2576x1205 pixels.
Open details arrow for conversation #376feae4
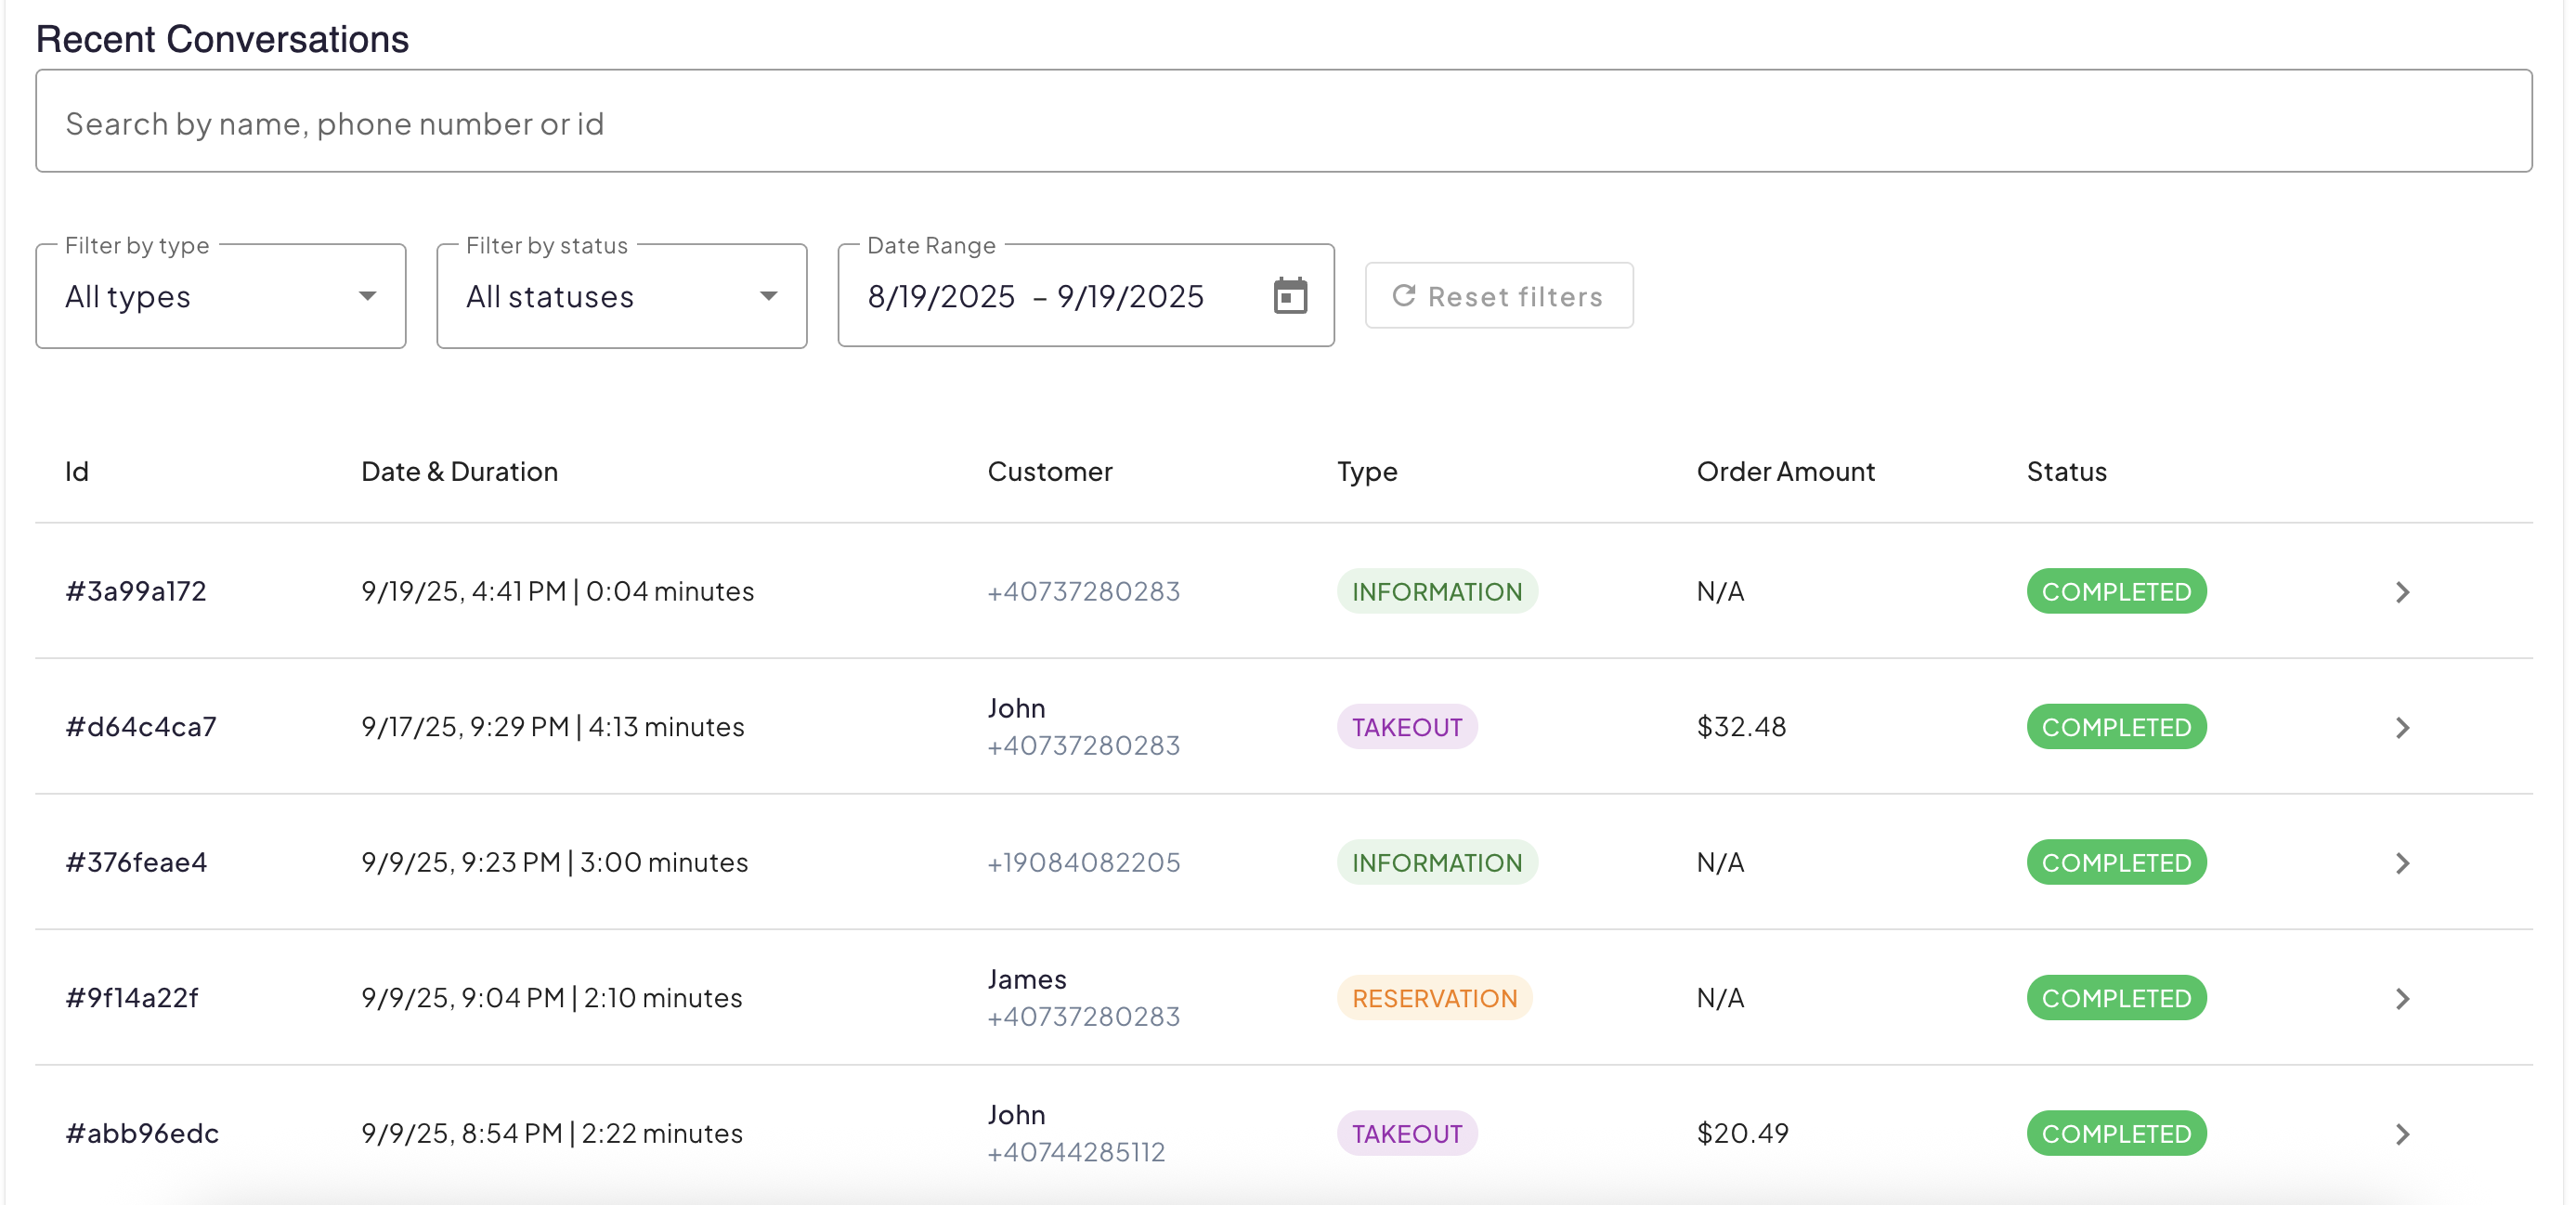point(2402,863)
